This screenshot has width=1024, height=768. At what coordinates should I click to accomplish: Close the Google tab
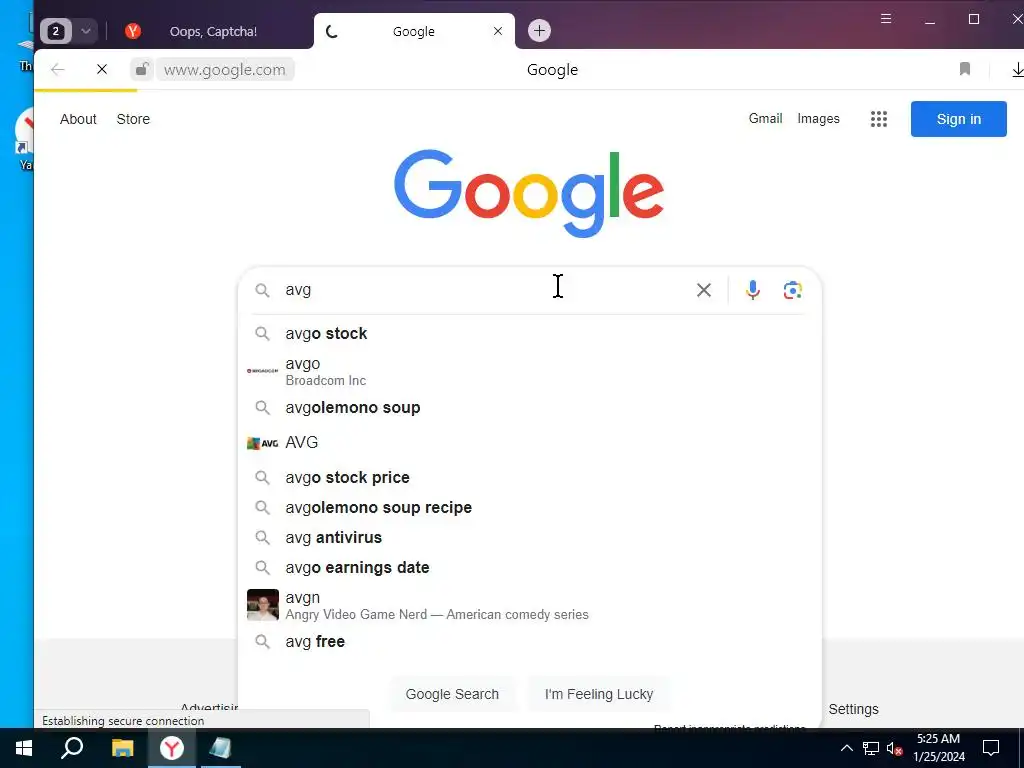pos(498,31)
